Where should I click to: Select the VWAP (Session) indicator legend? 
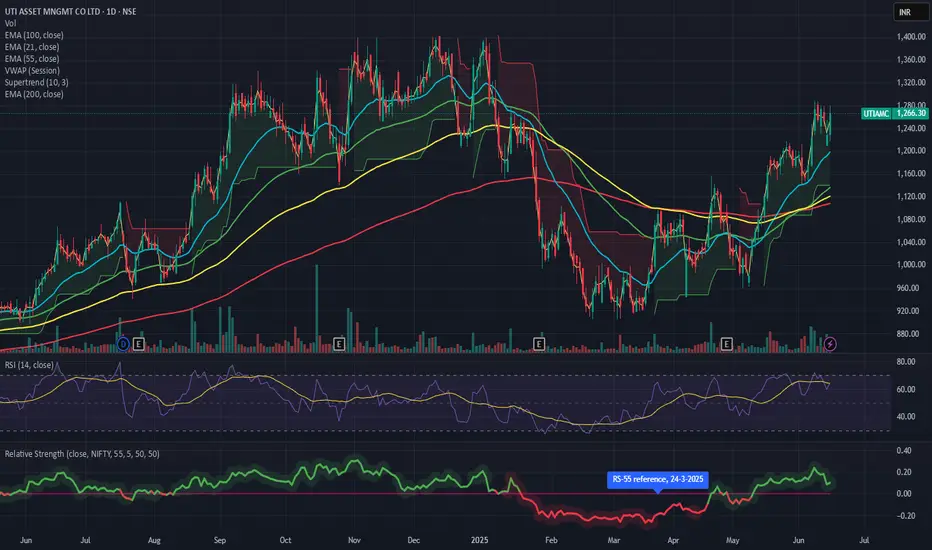(x=32, y=71)
